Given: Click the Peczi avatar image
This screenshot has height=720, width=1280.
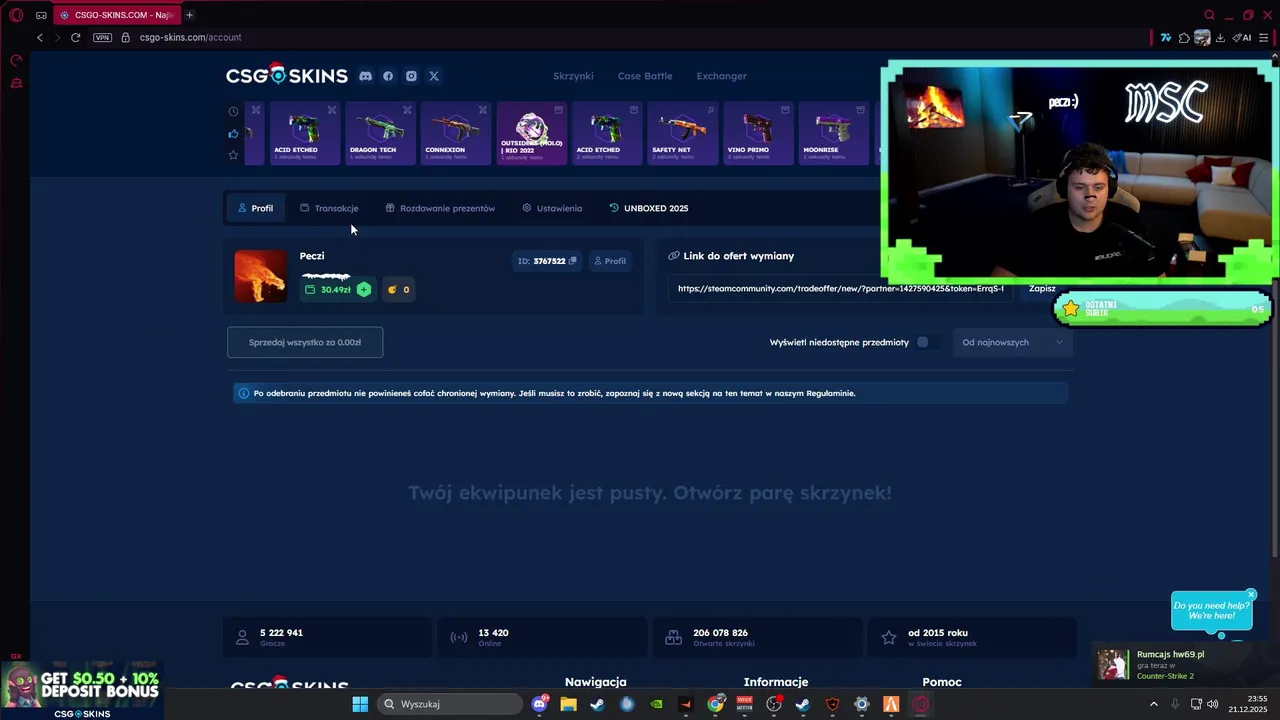Looking at the screenshot, I should (x=260, y=276).
